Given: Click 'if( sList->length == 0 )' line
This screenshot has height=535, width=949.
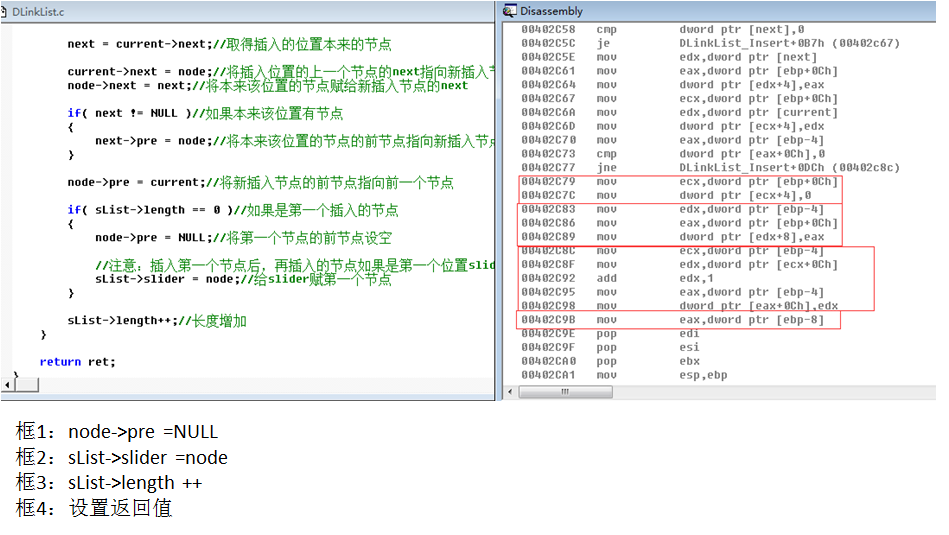Looking at the screenshot, I should (233, 210).
